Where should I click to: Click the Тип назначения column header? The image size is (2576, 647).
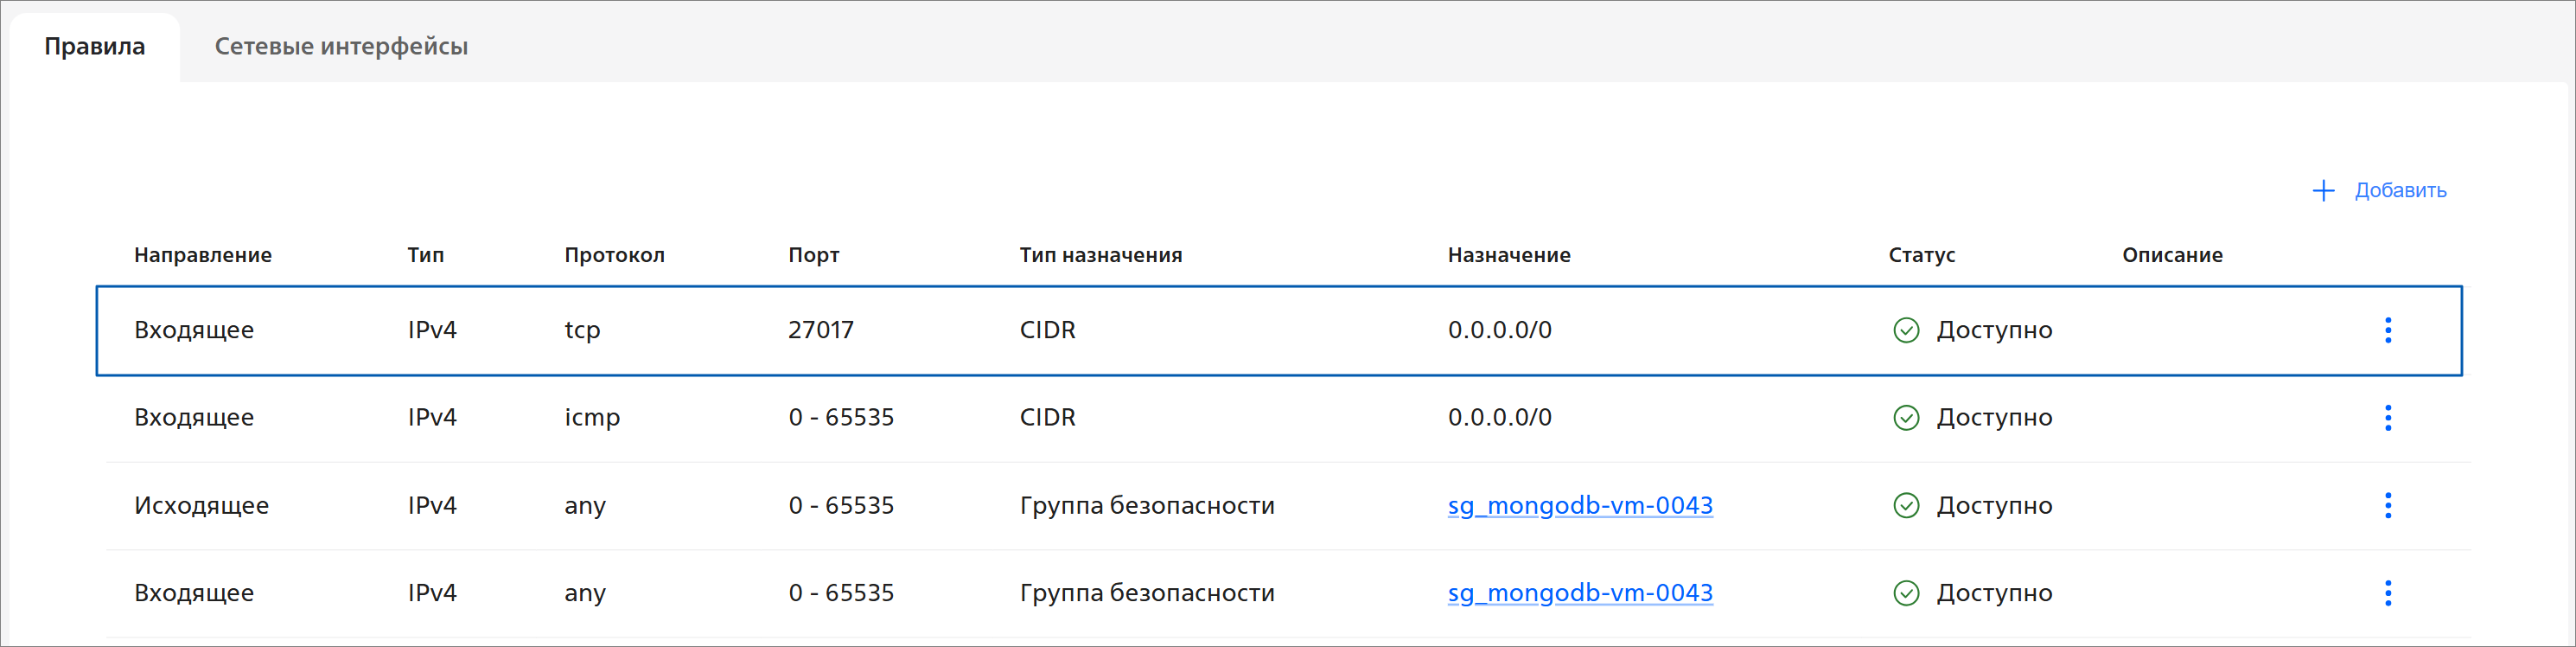point(1100,255)
